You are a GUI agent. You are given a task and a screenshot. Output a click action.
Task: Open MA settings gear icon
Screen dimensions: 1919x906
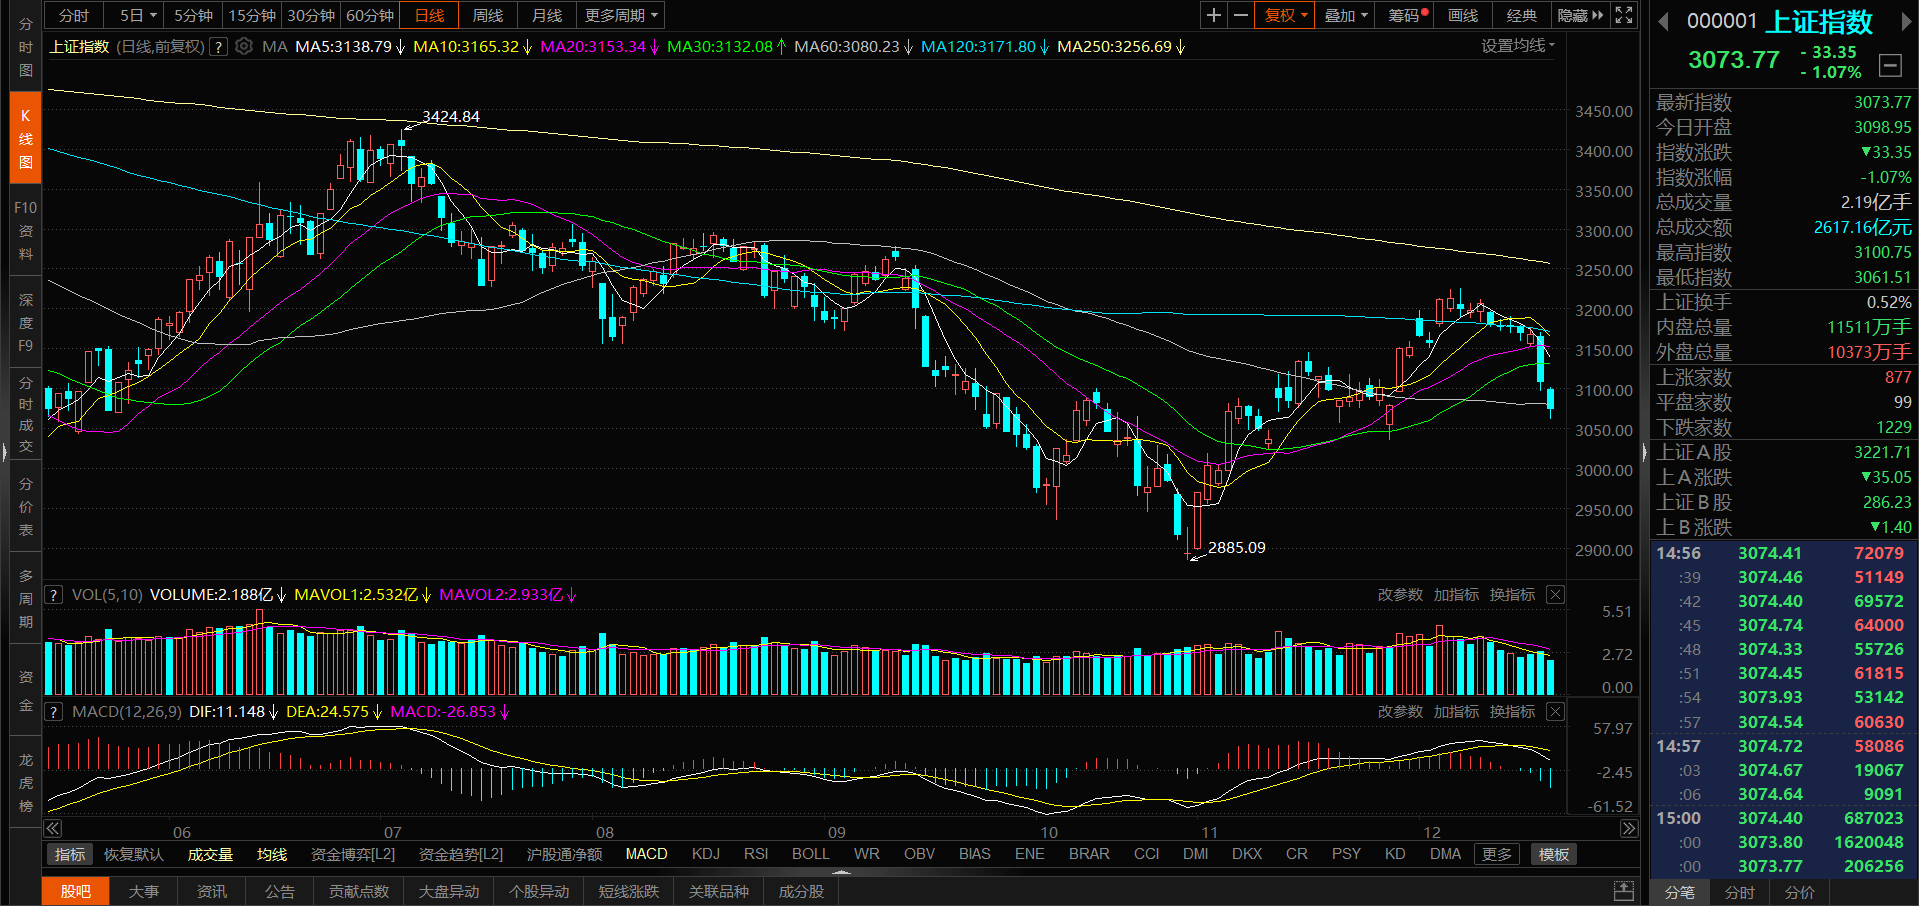[244, 46]
